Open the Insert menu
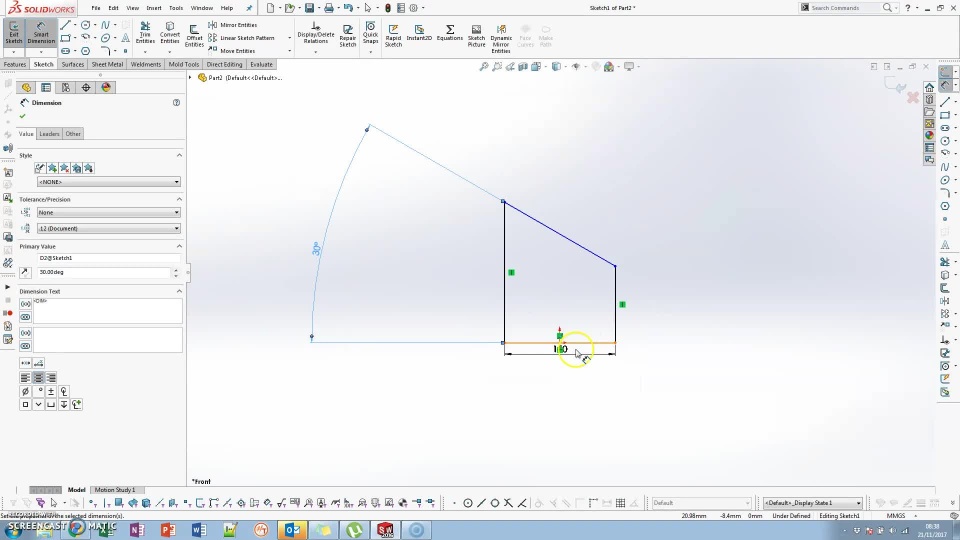The image size is (960, 540). tap(154, 8)
